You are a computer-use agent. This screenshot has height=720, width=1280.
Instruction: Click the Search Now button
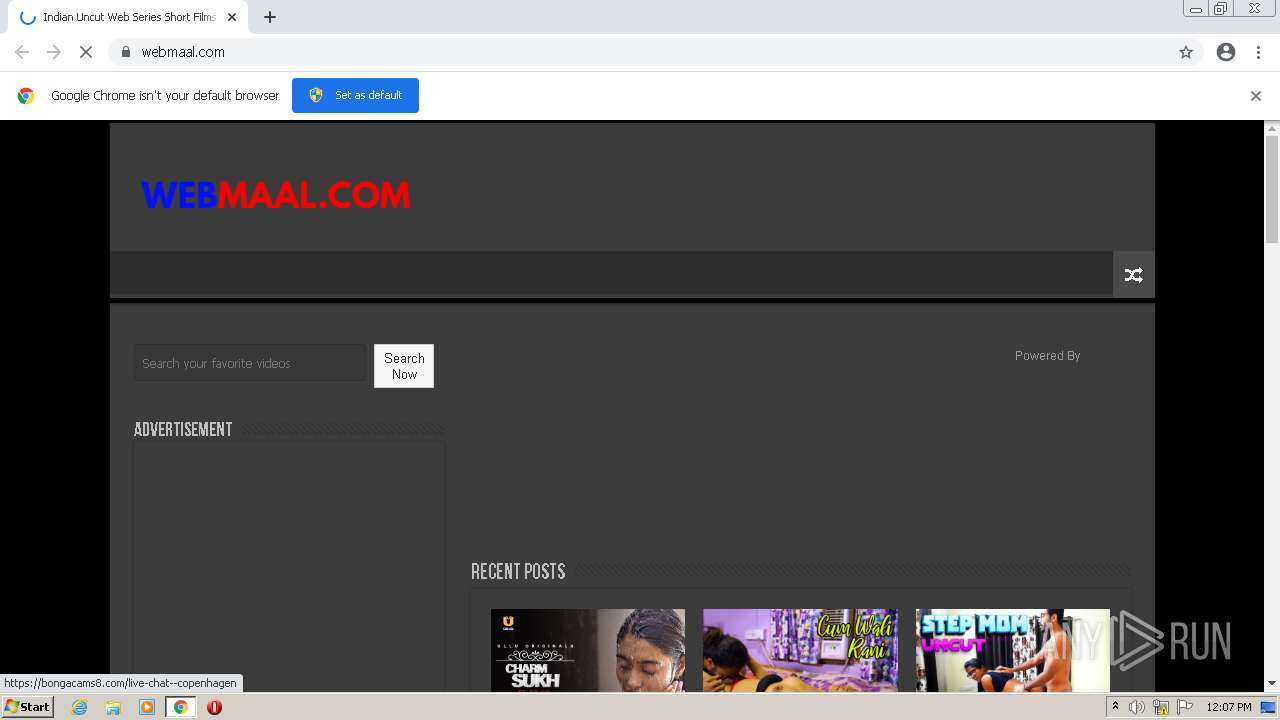tap(404, 366)
